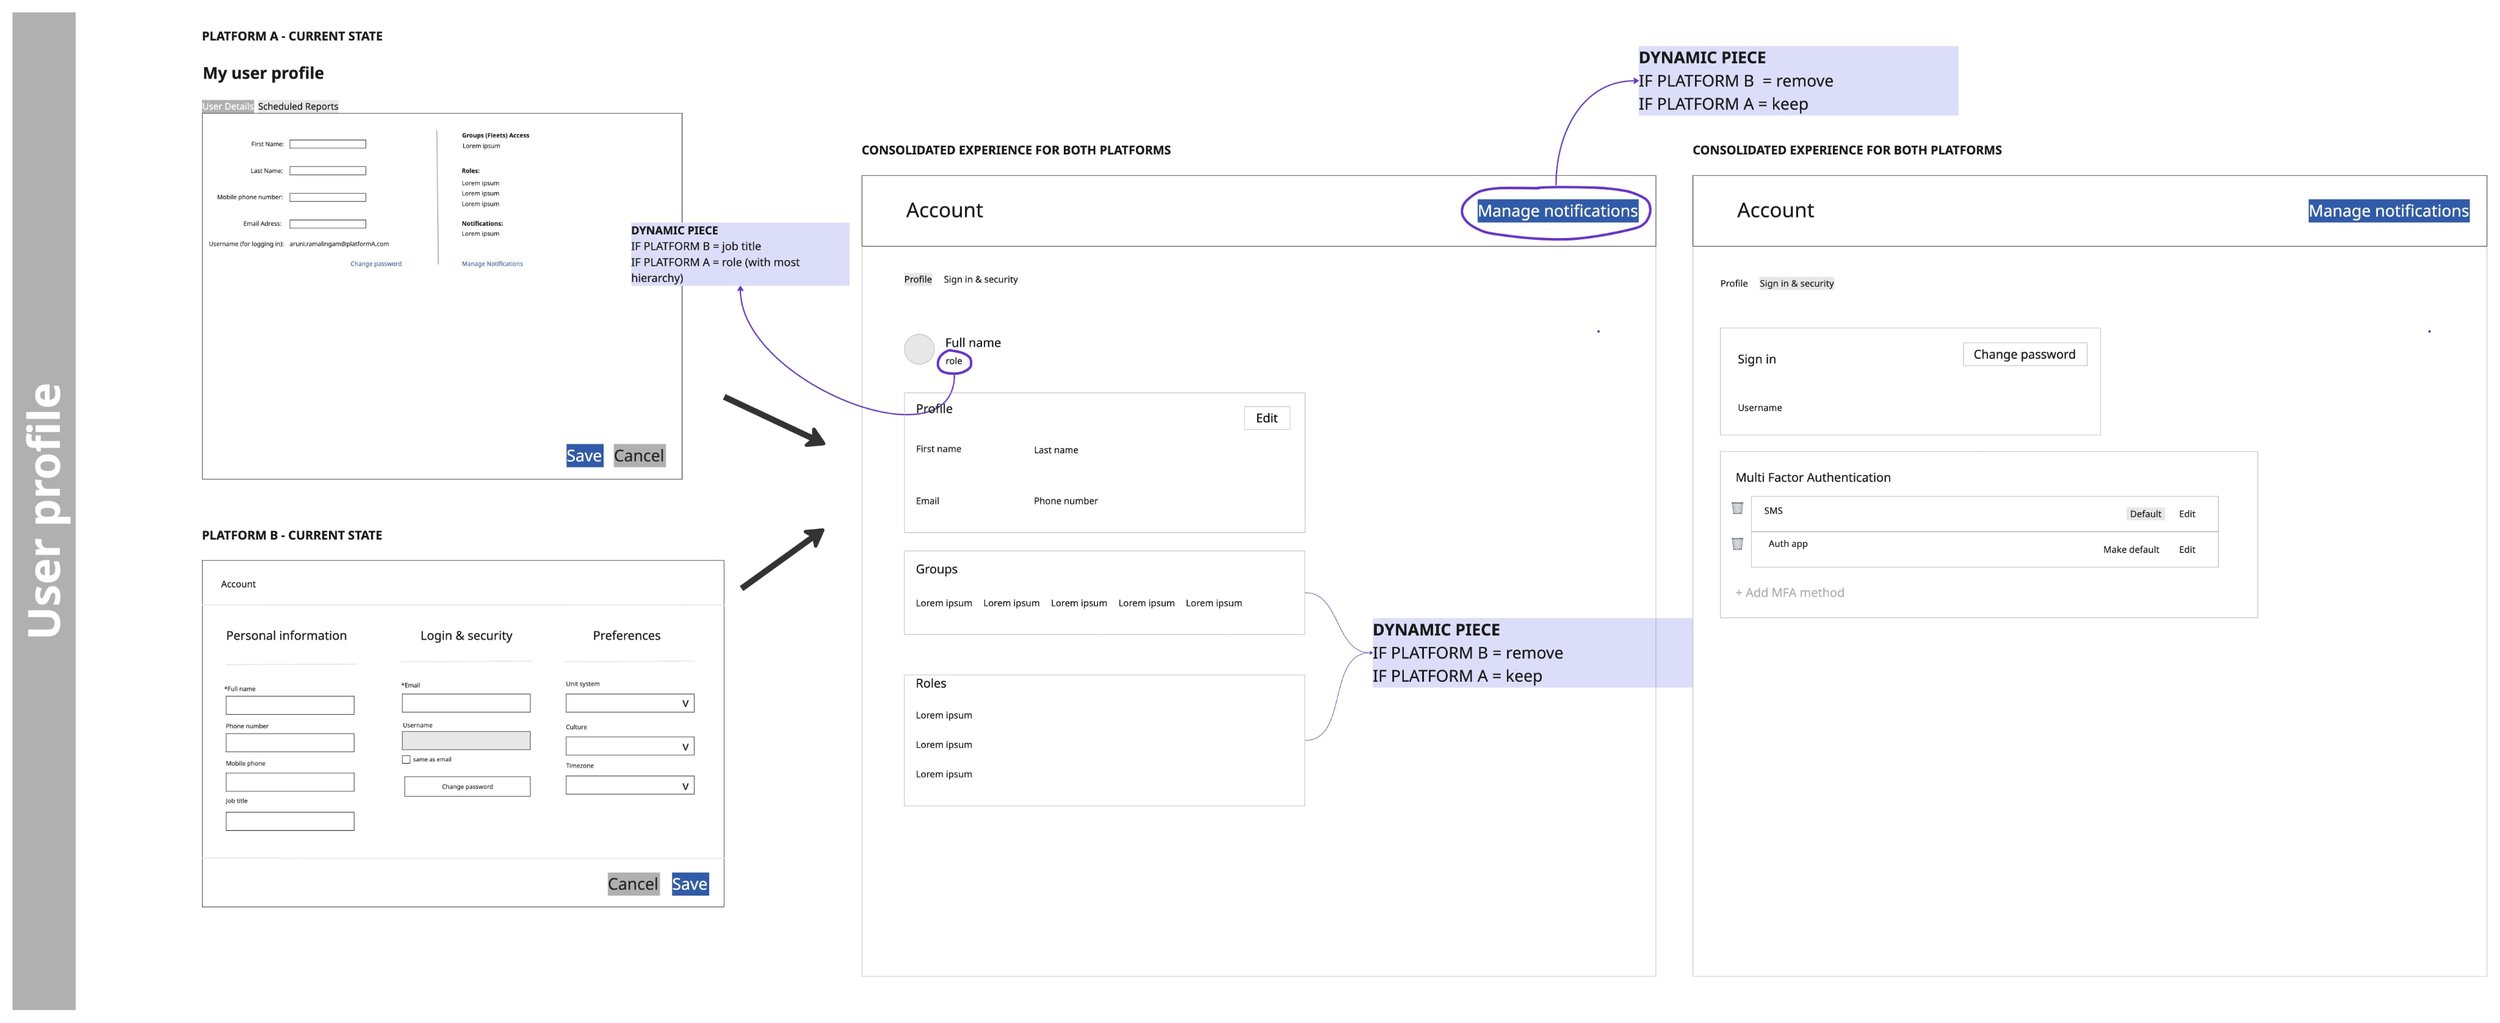This screenshot has height=1023, width=2500.
Task: Click the 'Groups' card heading
Action: click(936, 569)
